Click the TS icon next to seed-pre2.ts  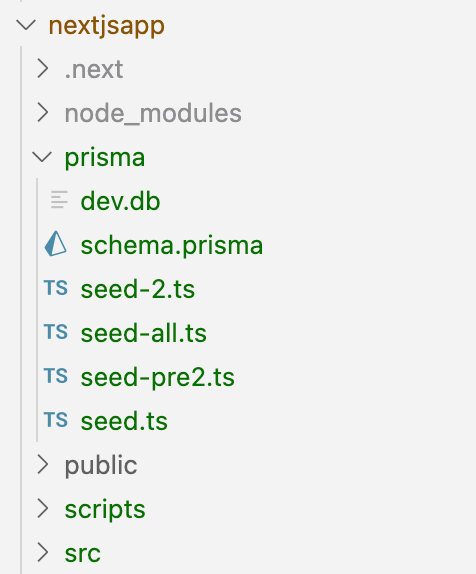[x=56, y=376]
